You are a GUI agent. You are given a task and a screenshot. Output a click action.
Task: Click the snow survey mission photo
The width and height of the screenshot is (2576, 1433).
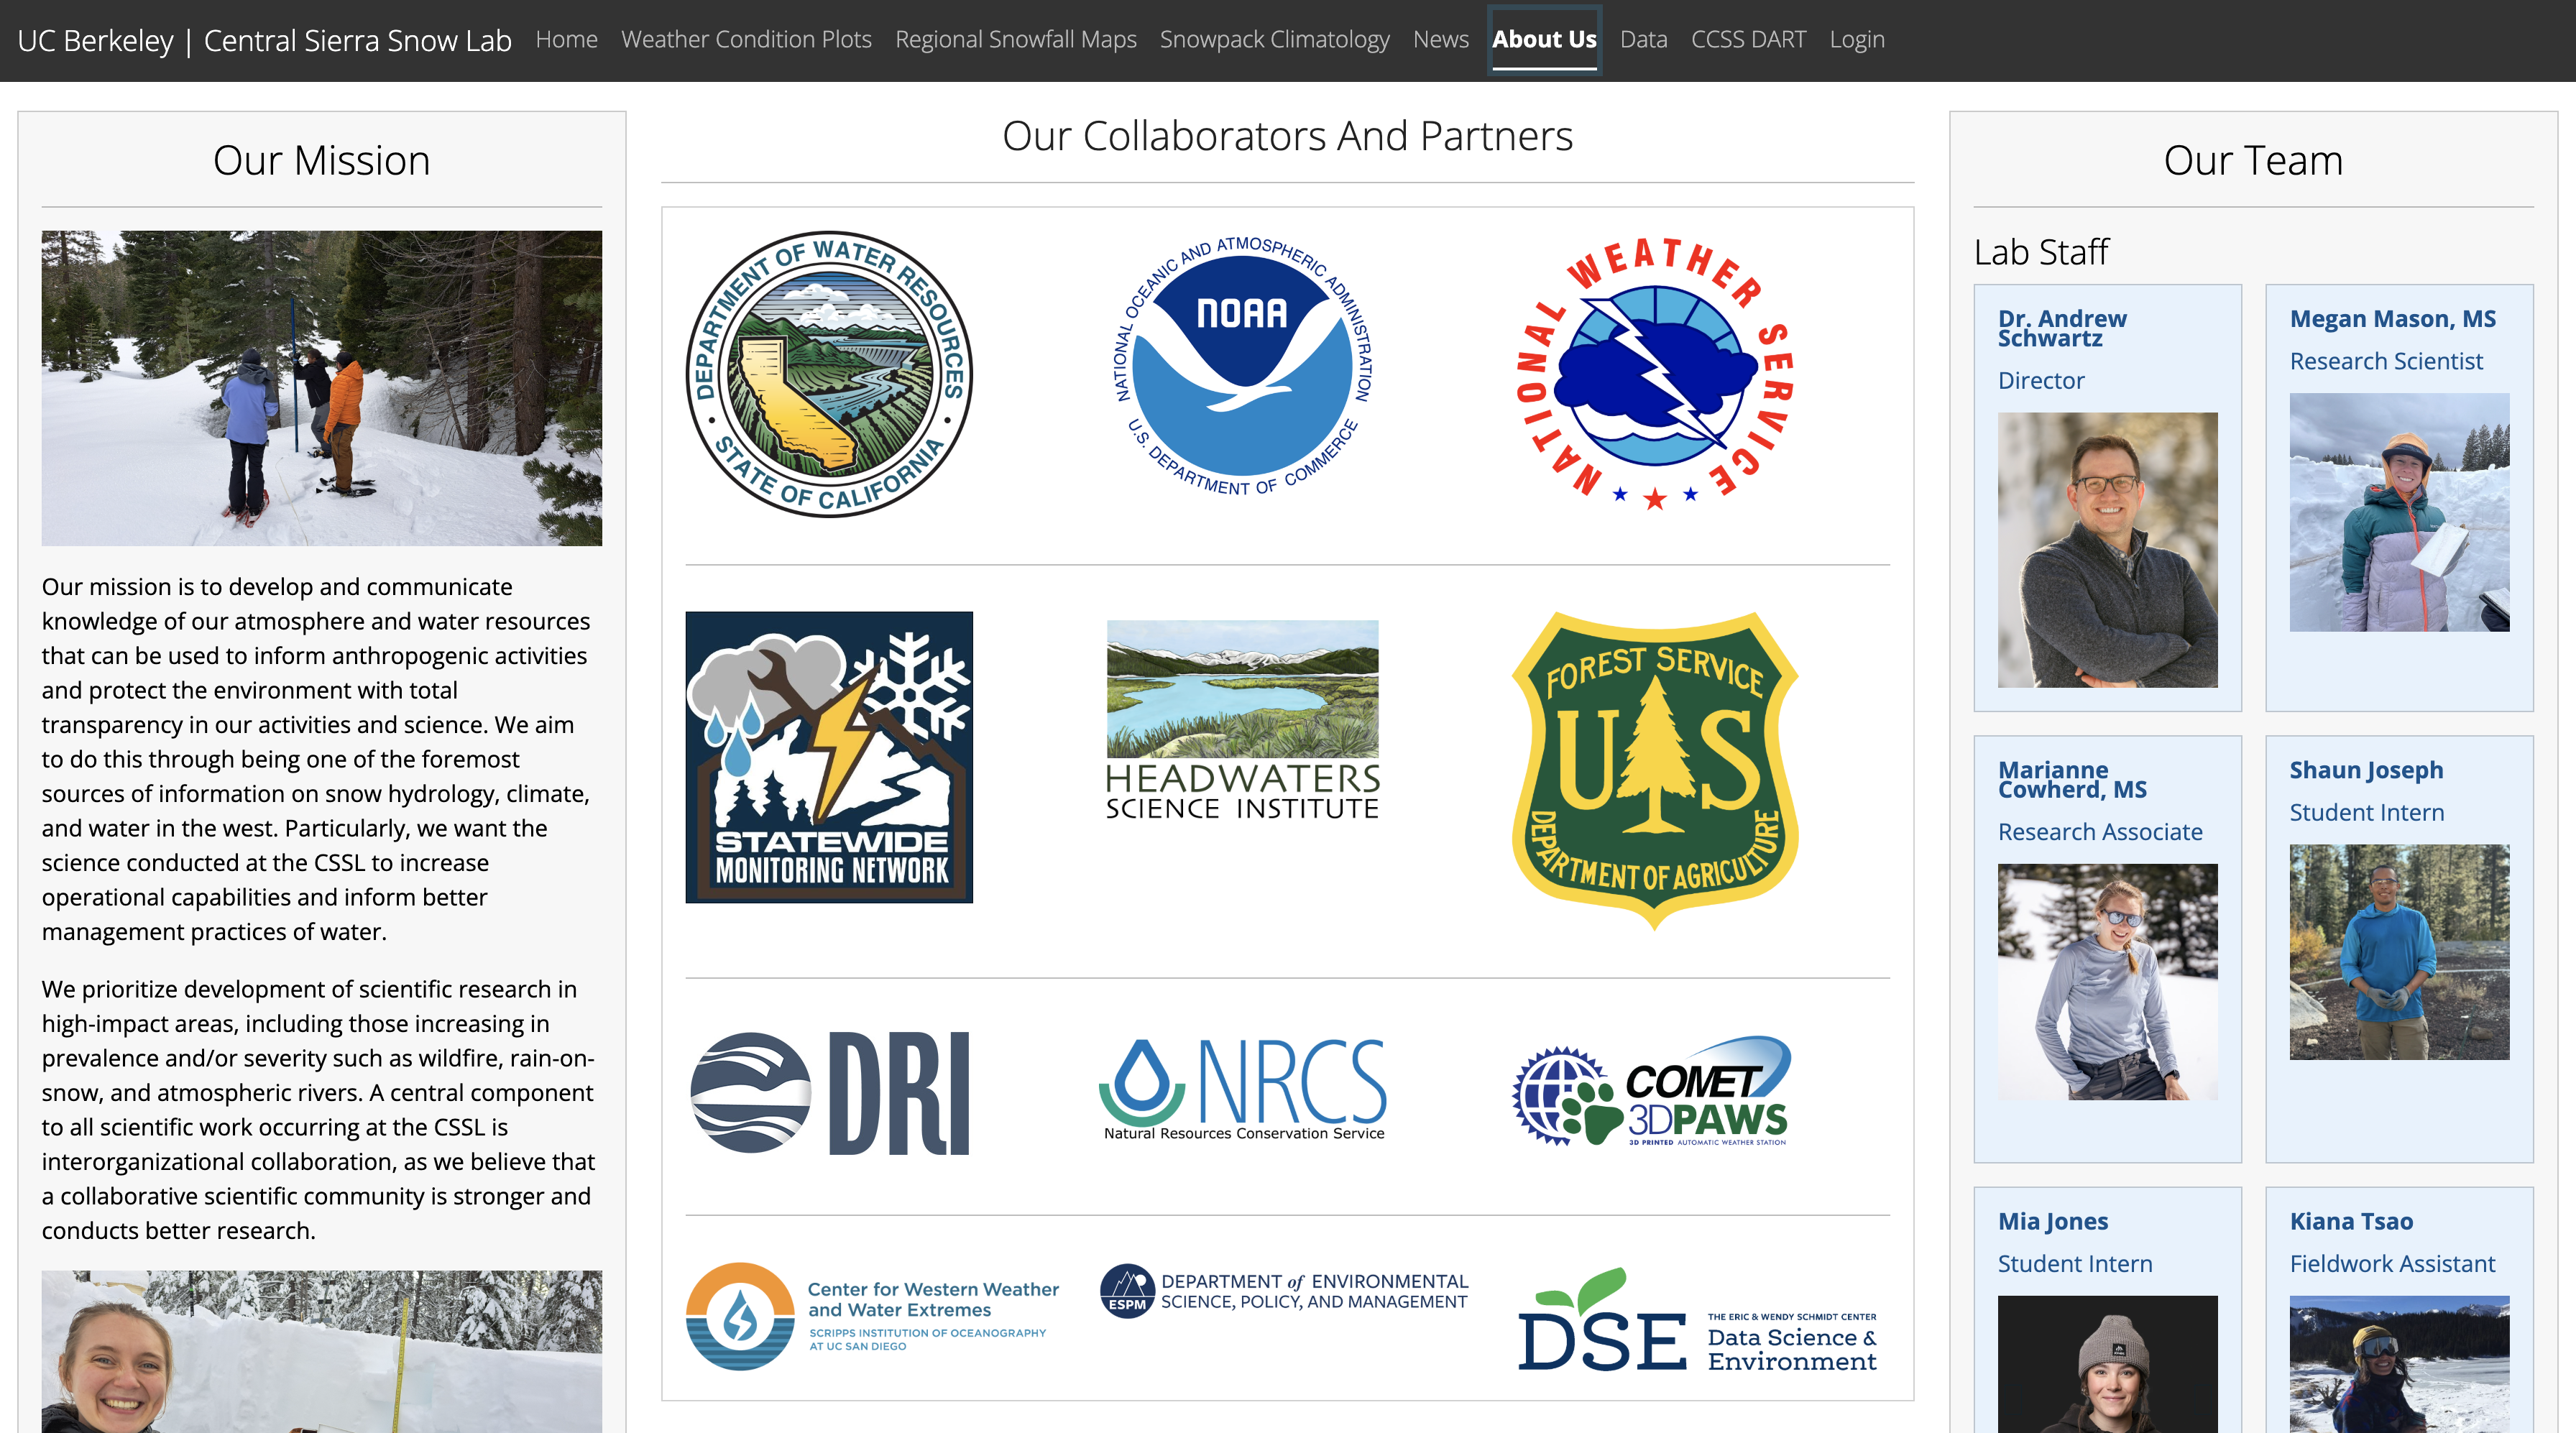click(x=321, y=388)
